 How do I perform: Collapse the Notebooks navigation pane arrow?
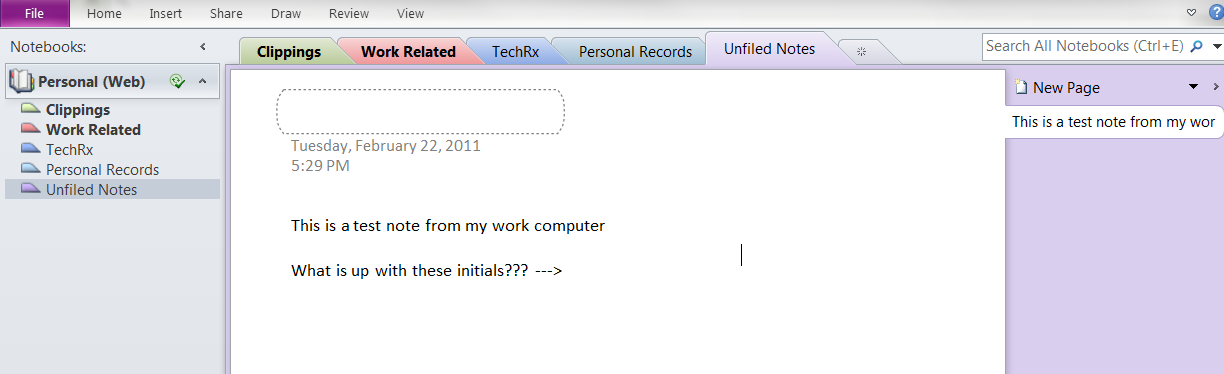coord(203,47)
